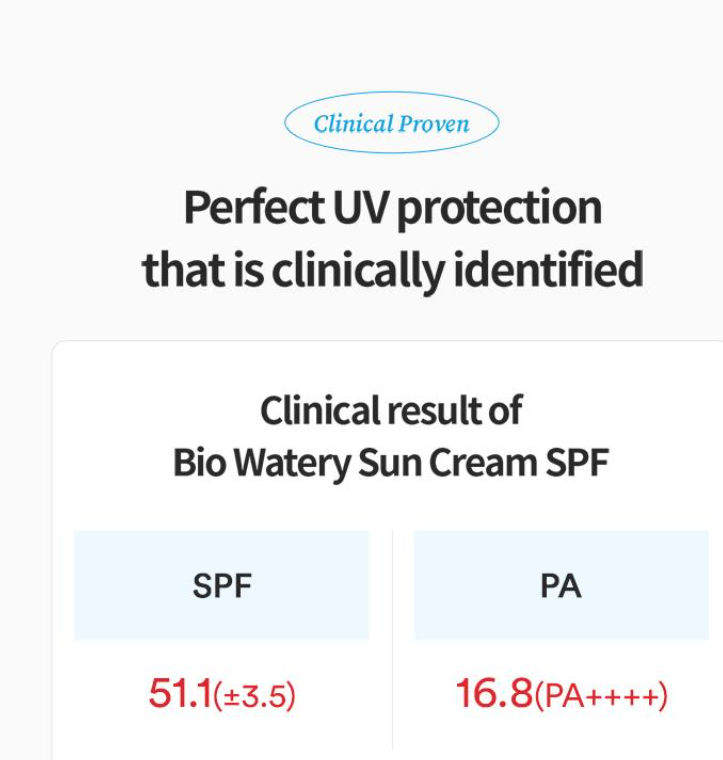The height and width of the screenshot is (760, 723).
Task: Click the Clinical Proven oval badge
Action: pos(392,123)
